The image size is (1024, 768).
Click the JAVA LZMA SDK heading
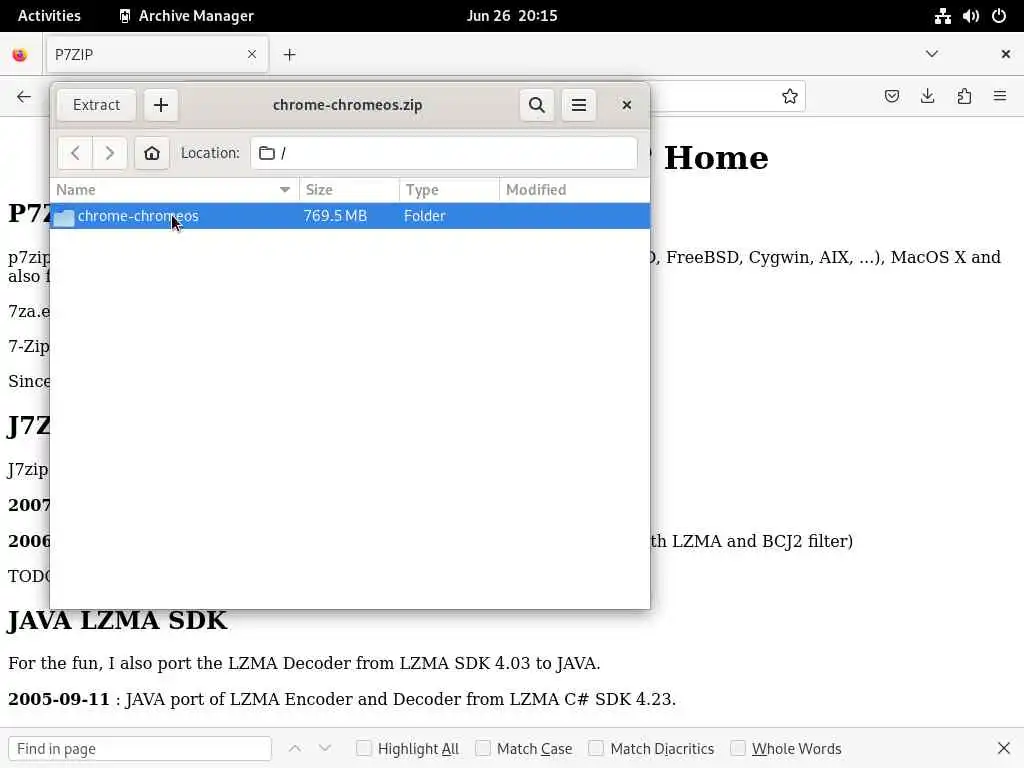point(118,620)
